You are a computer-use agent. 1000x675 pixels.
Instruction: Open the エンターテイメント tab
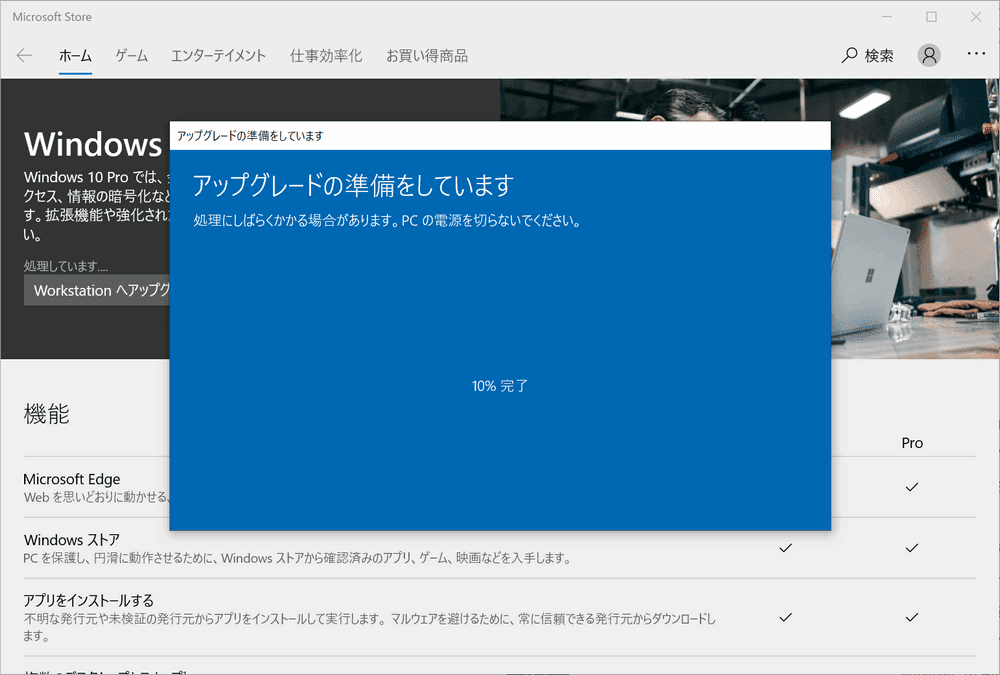[218, 56]
